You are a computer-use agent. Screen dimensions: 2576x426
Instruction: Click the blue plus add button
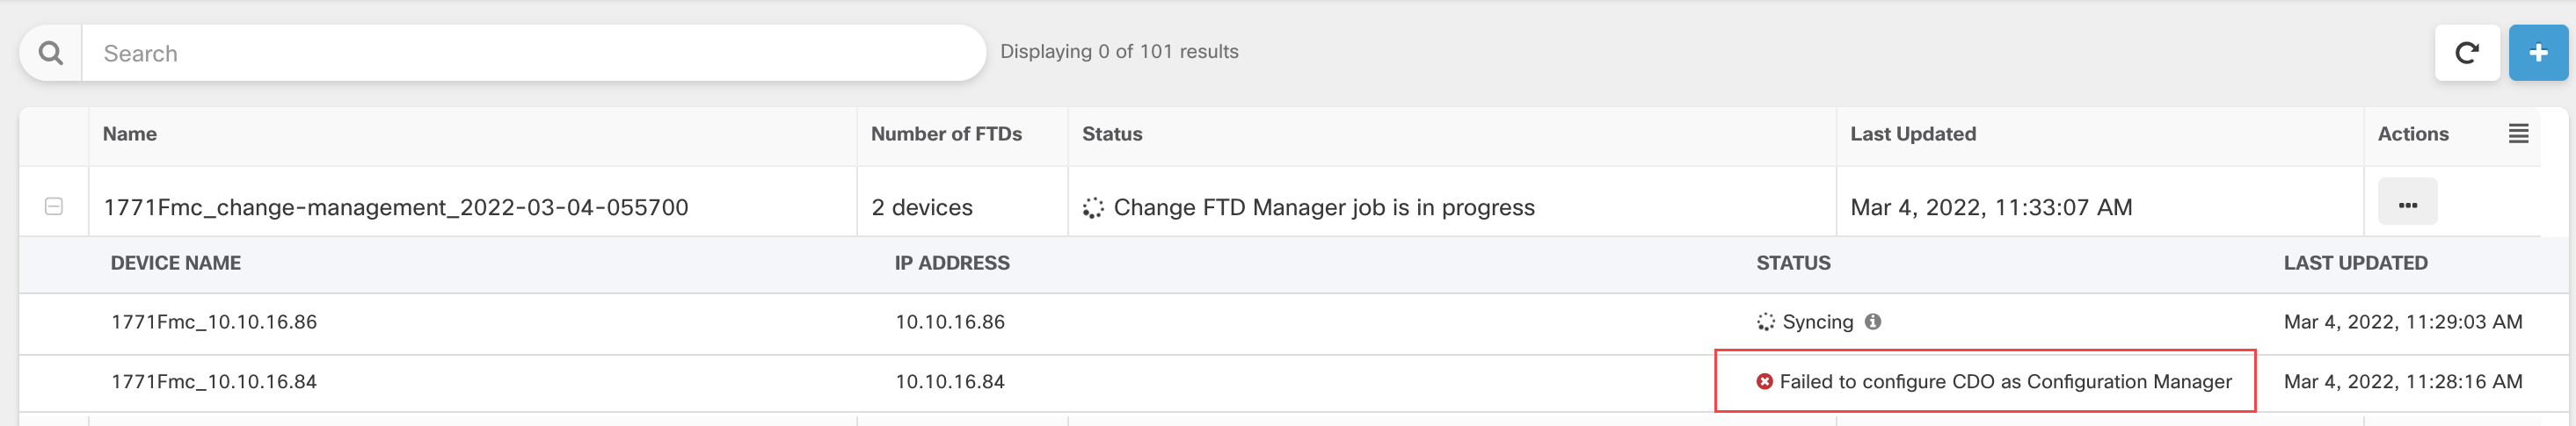point(2537,53)
